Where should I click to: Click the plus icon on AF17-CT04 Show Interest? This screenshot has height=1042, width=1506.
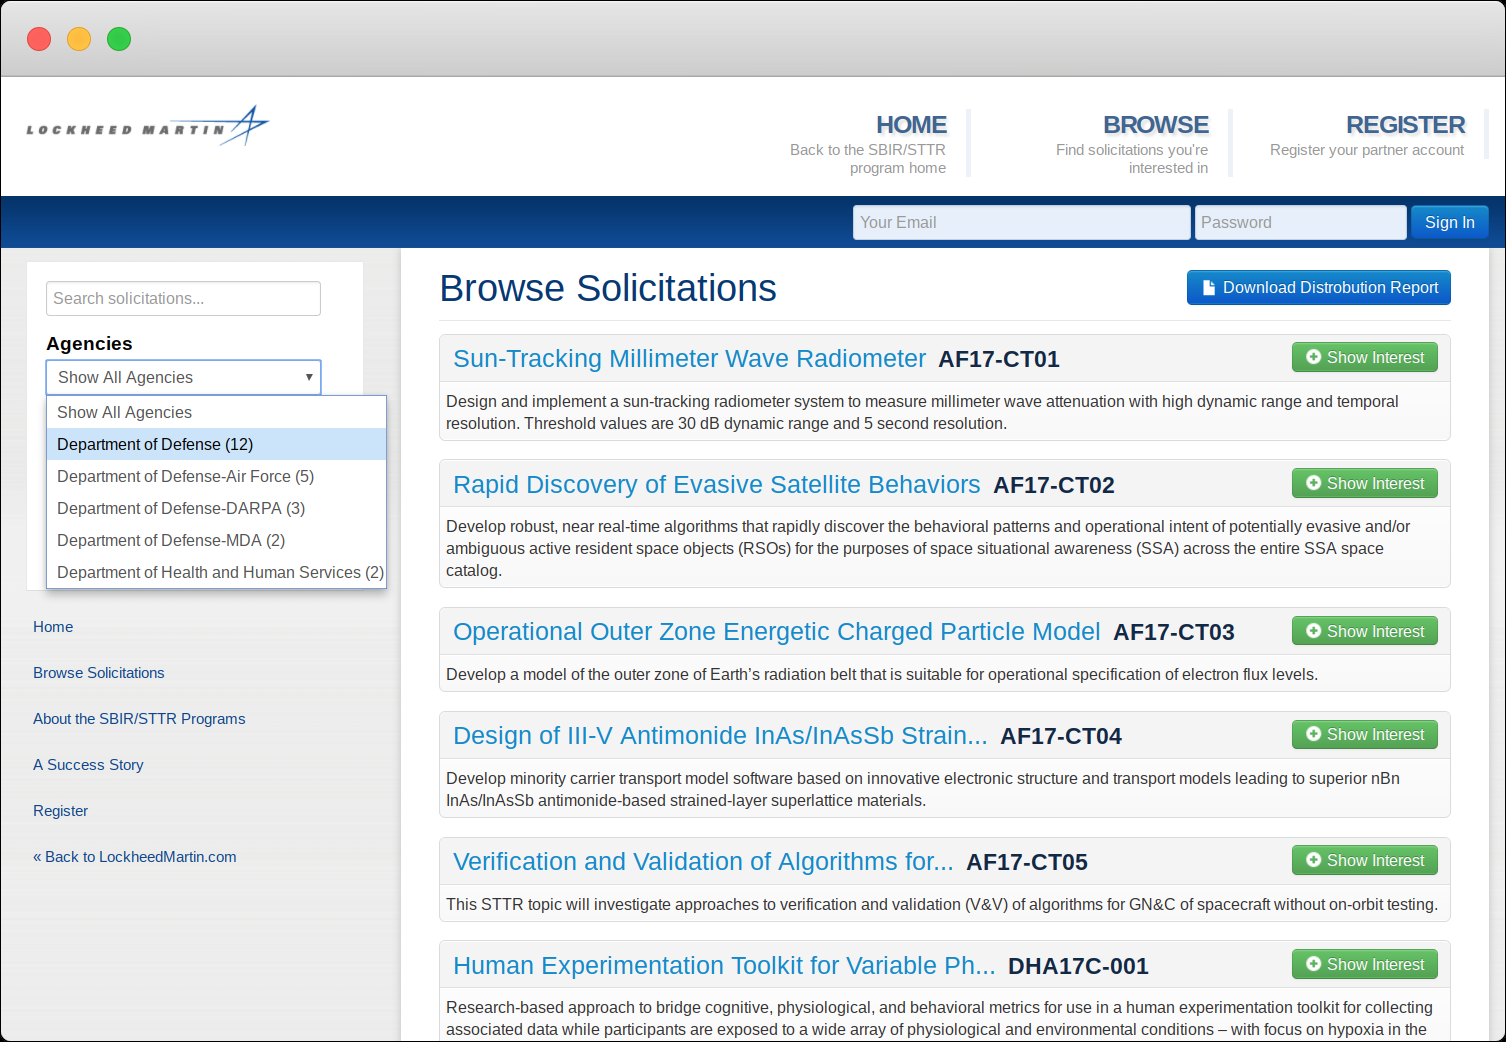[x=1313, y=734]
